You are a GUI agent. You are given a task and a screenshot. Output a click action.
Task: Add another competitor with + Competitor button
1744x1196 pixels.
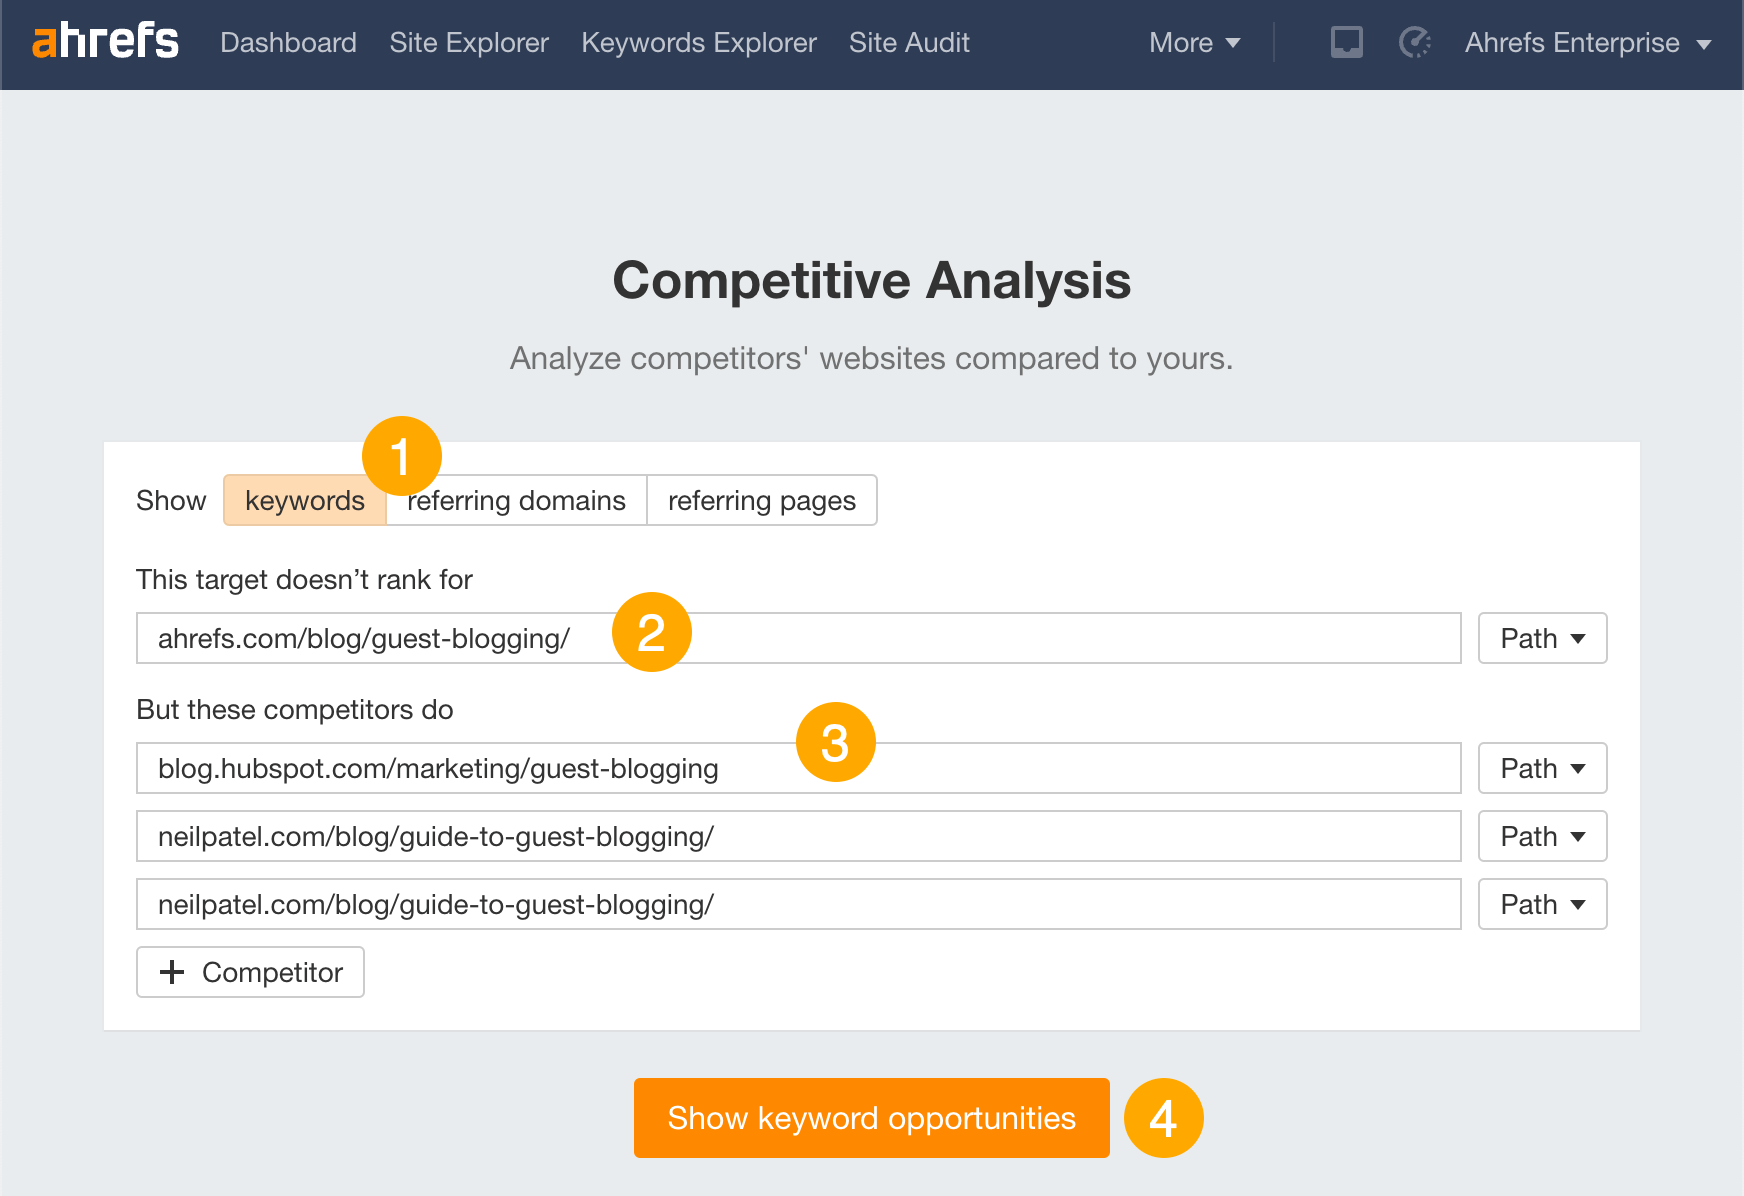click(251, 972)
